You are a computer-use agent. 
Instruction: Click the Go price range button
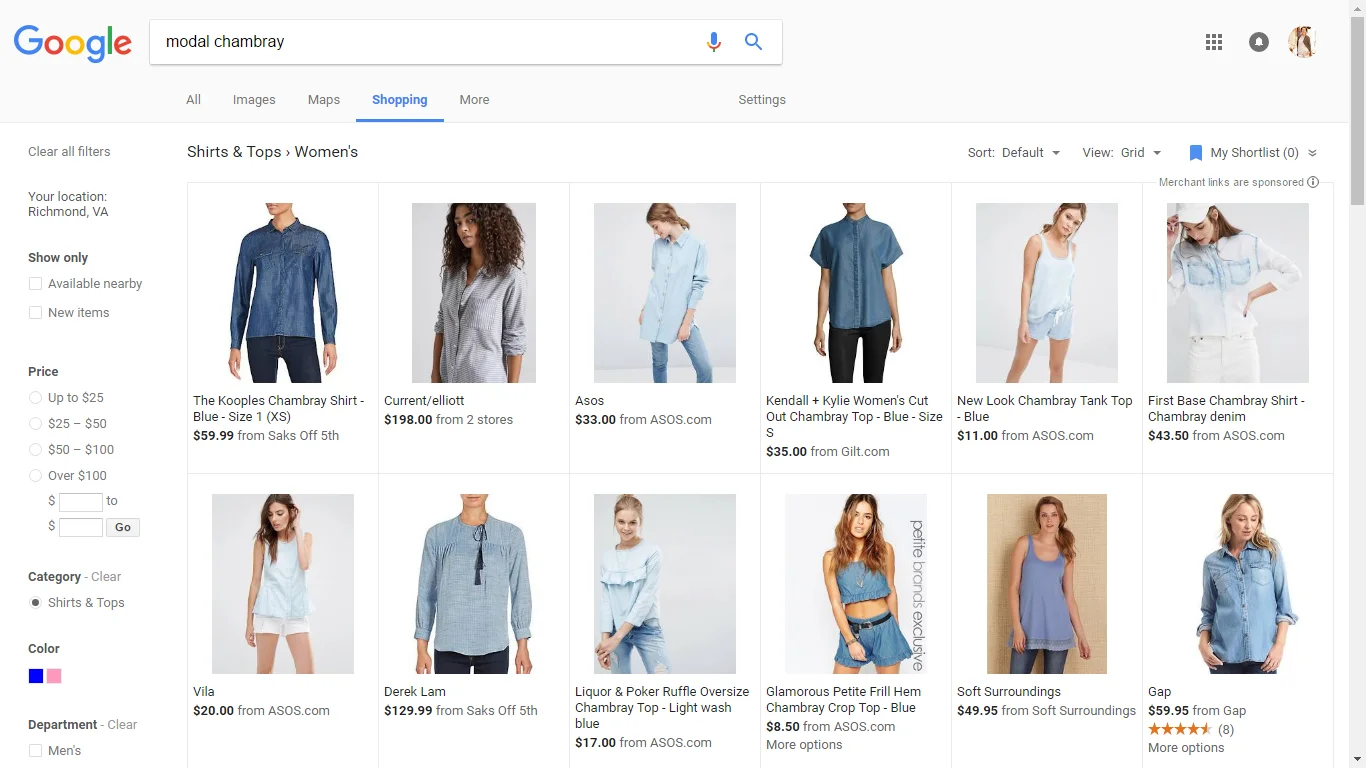(x=123, y=527)
